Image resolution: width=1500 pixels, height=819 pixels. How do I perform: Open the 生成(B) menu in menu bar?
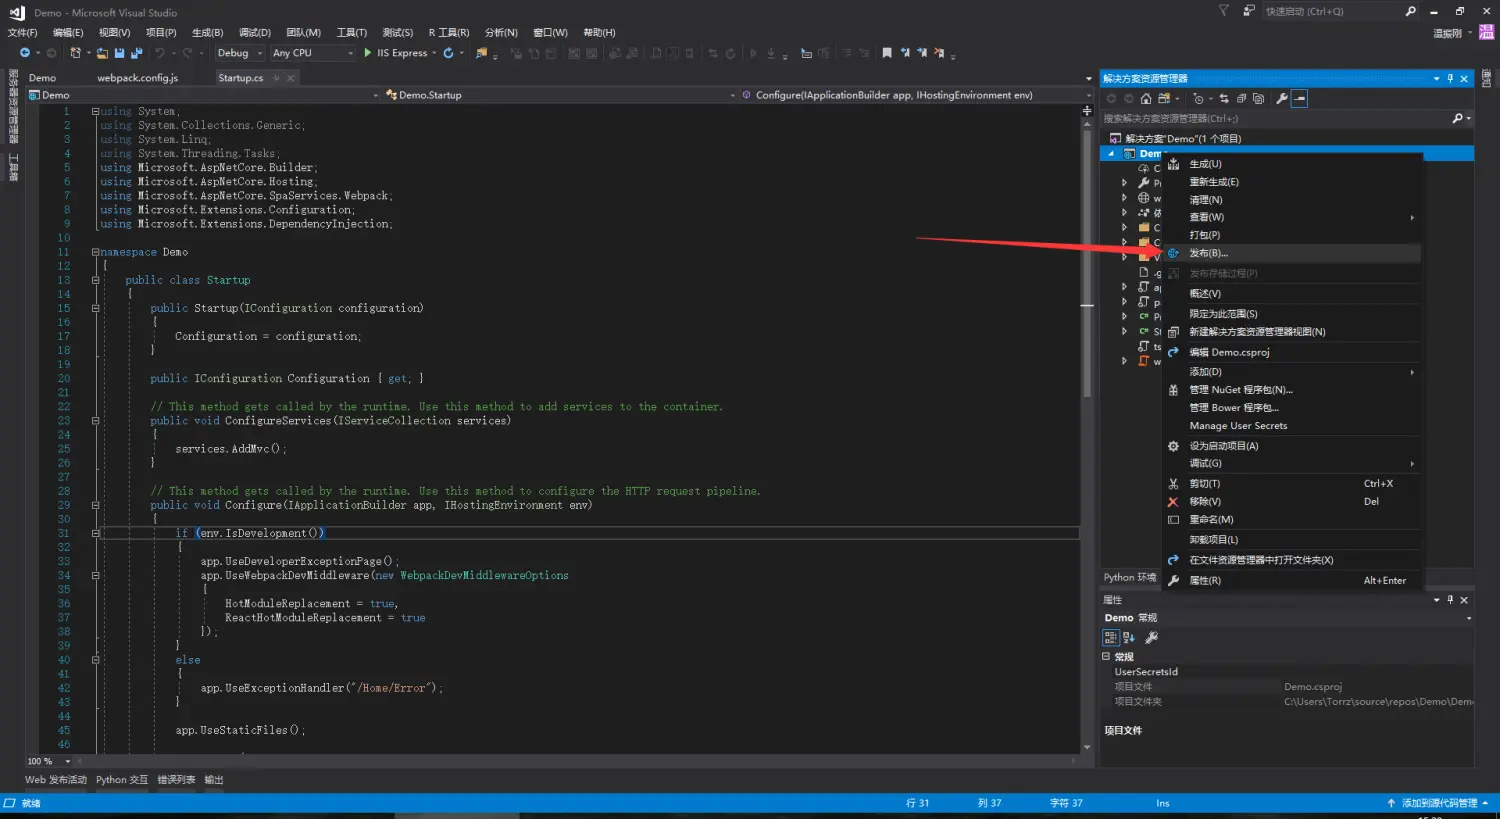click(x=208, y=33)
